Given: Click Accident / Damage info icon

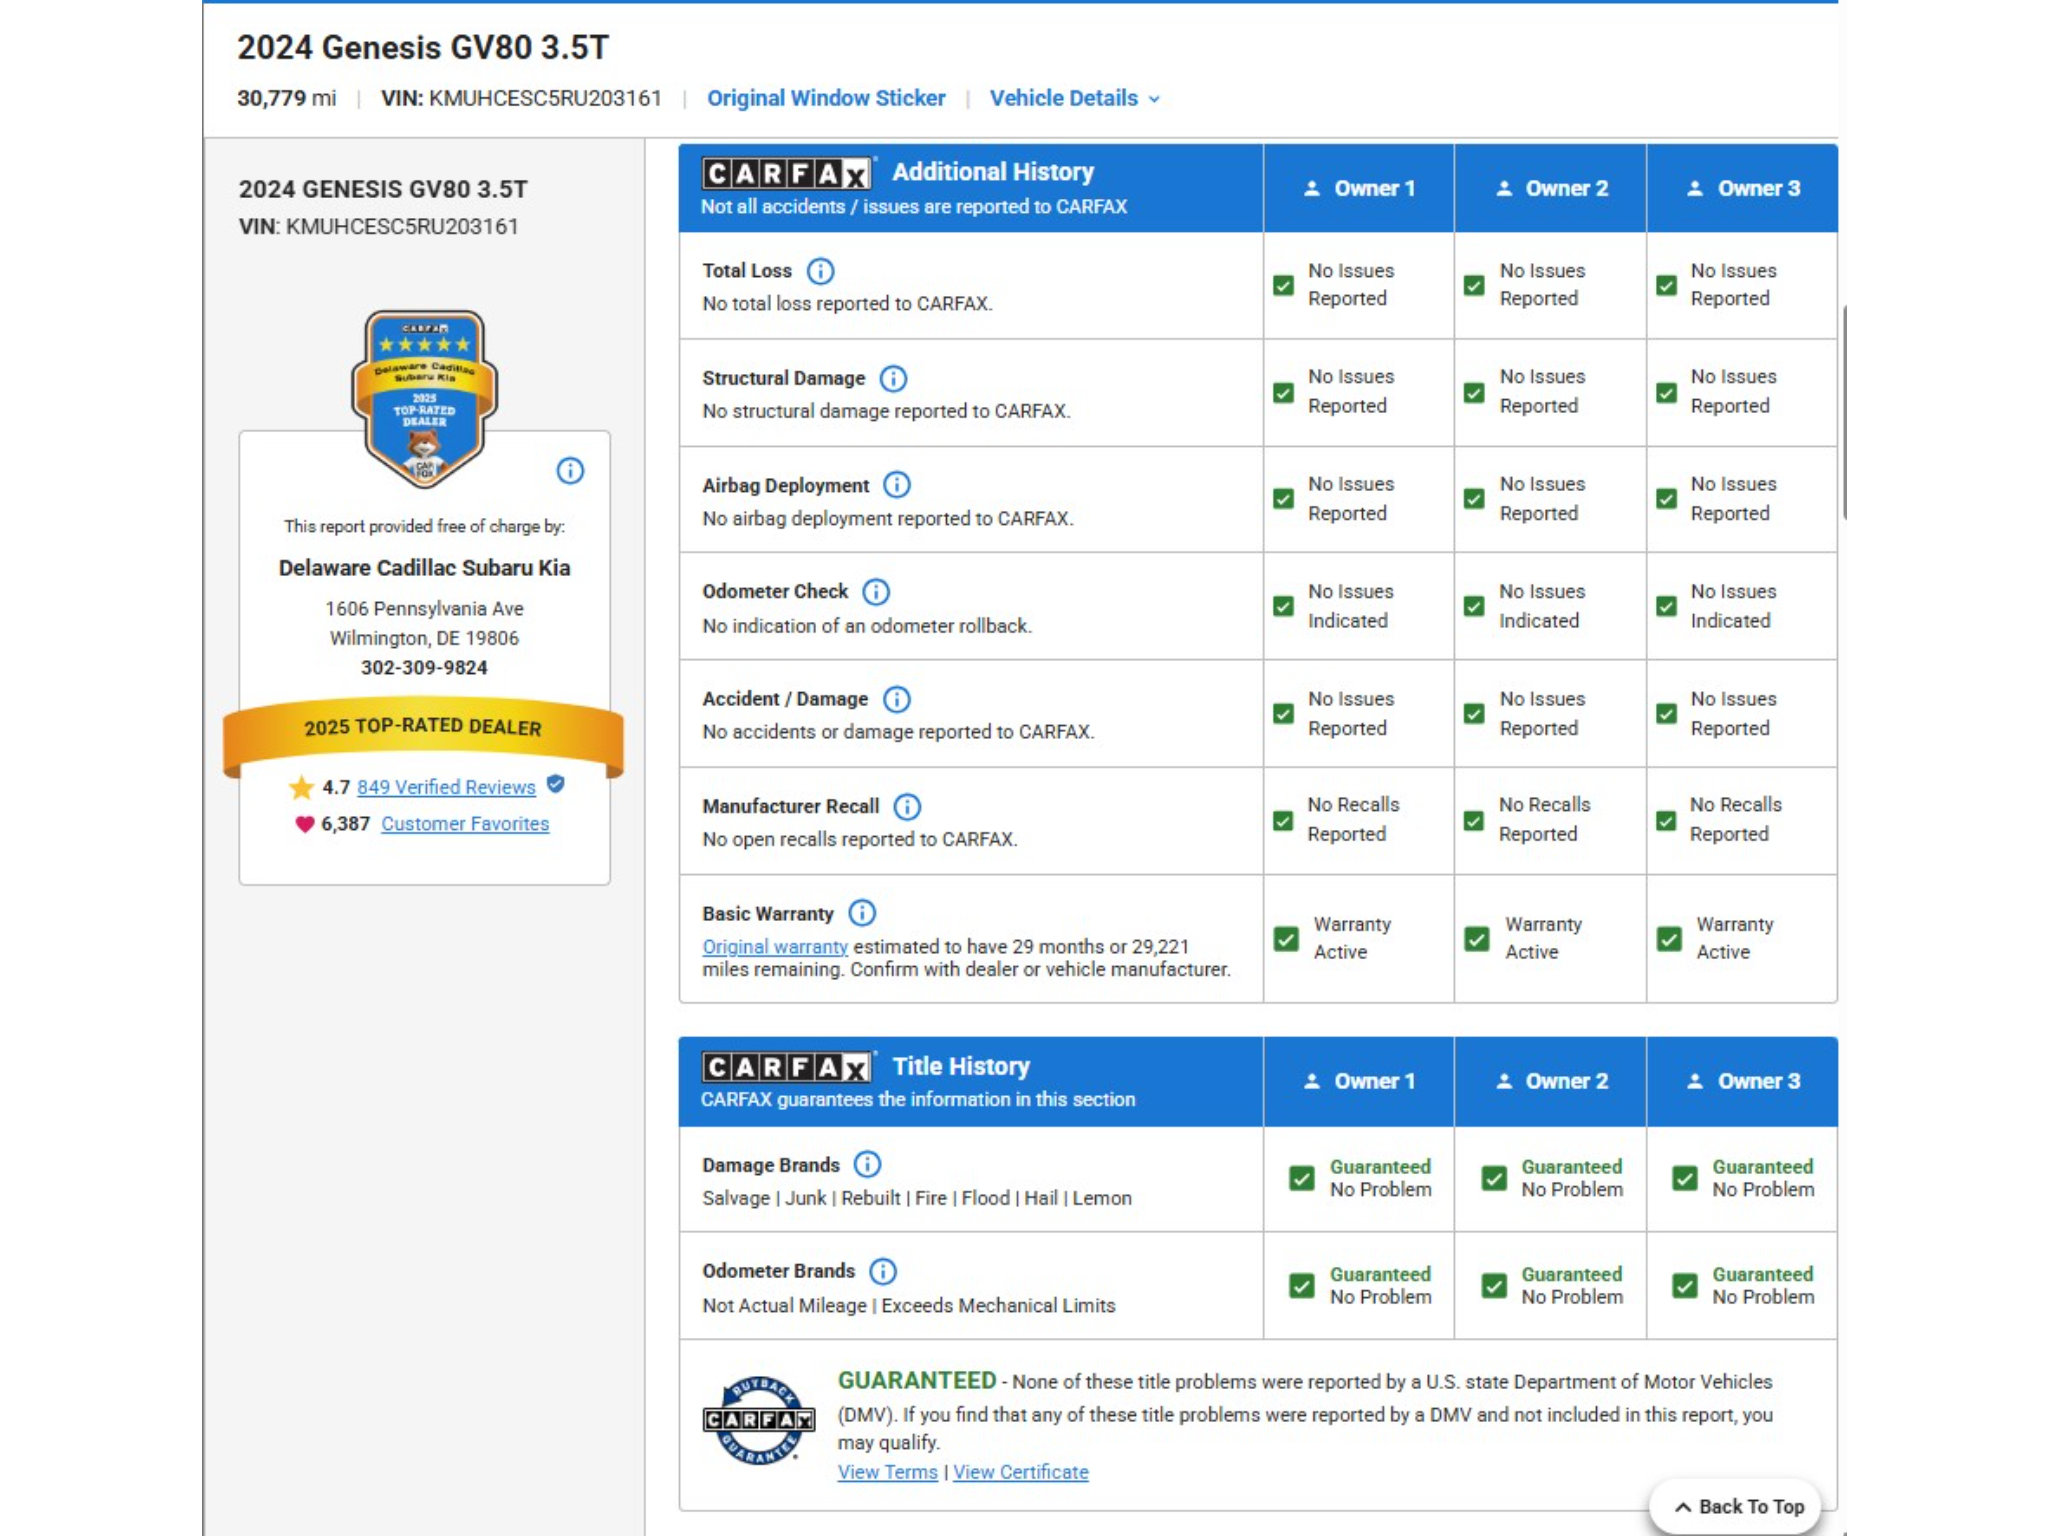Looking at the screenshot, I should pos(897,699).
